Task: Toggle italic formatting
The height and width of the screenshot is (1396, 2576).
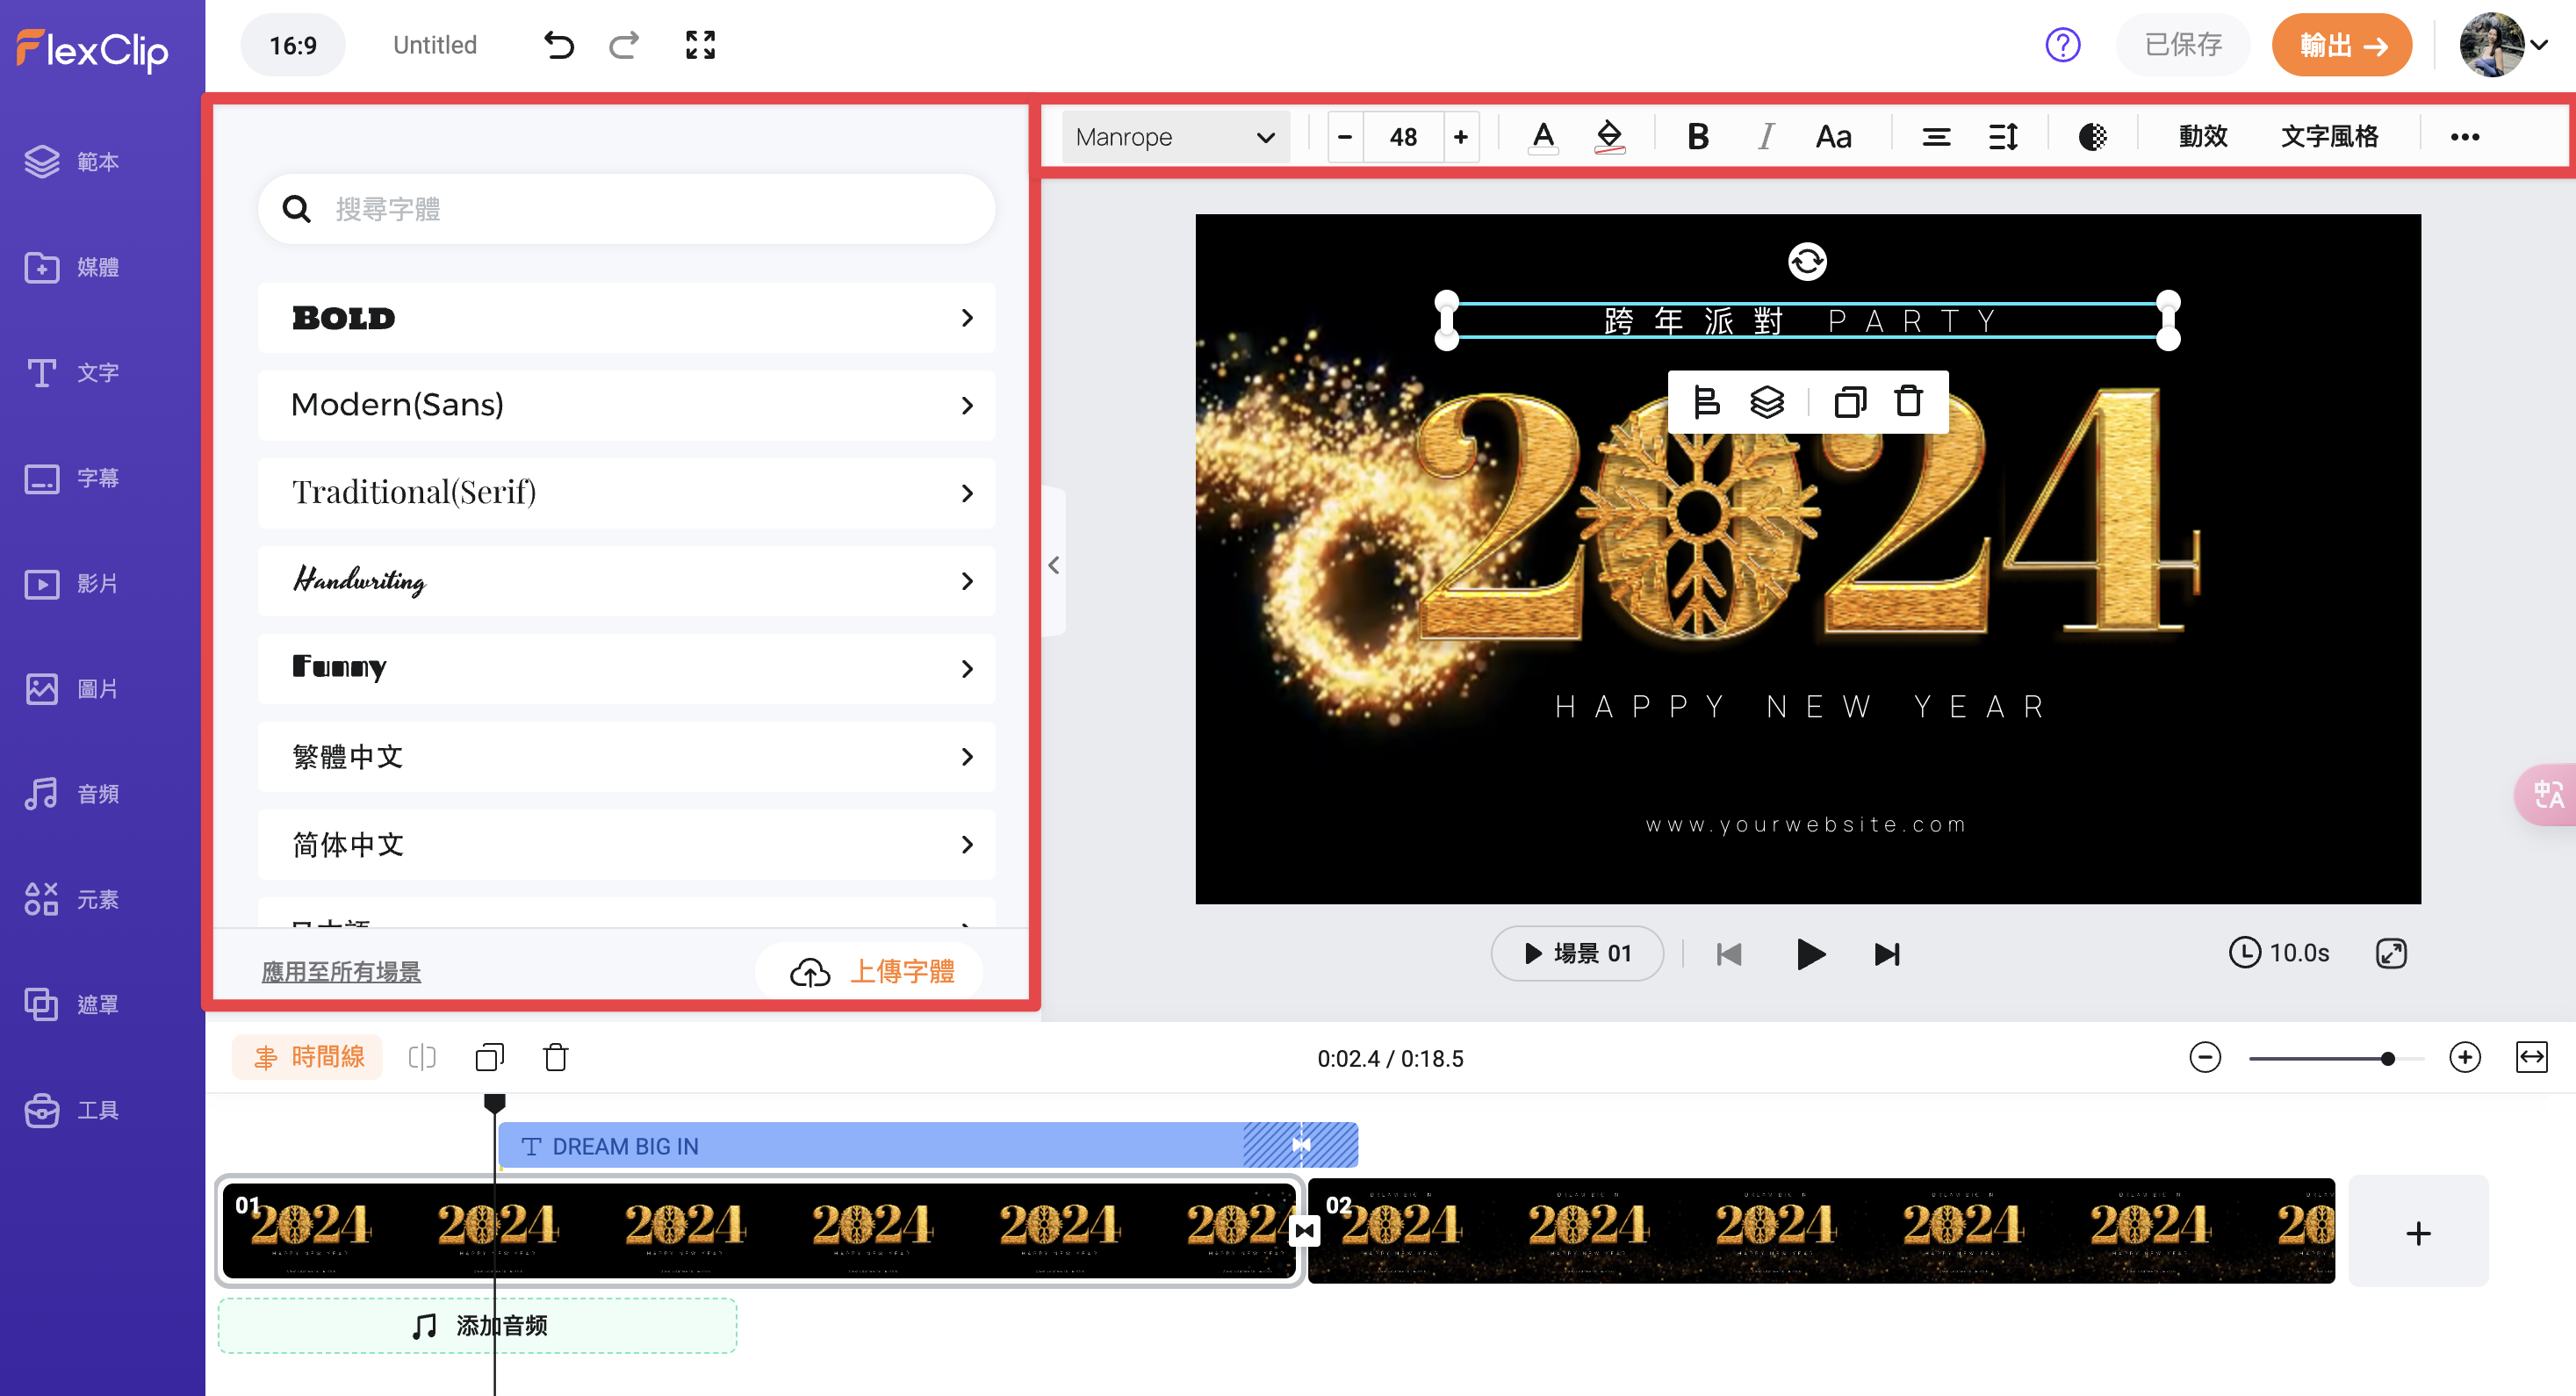Action: 1766,136
